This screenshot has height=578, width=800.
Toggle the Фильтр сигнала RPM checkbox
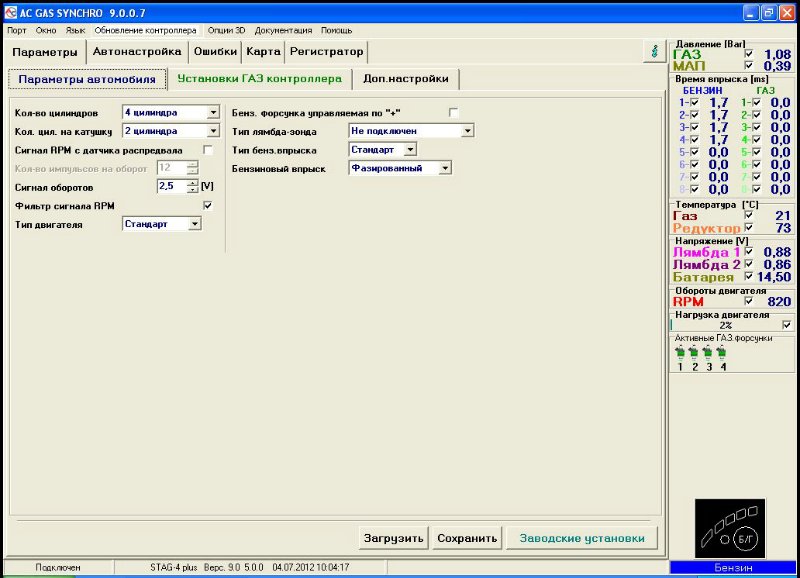pos(208,205)
